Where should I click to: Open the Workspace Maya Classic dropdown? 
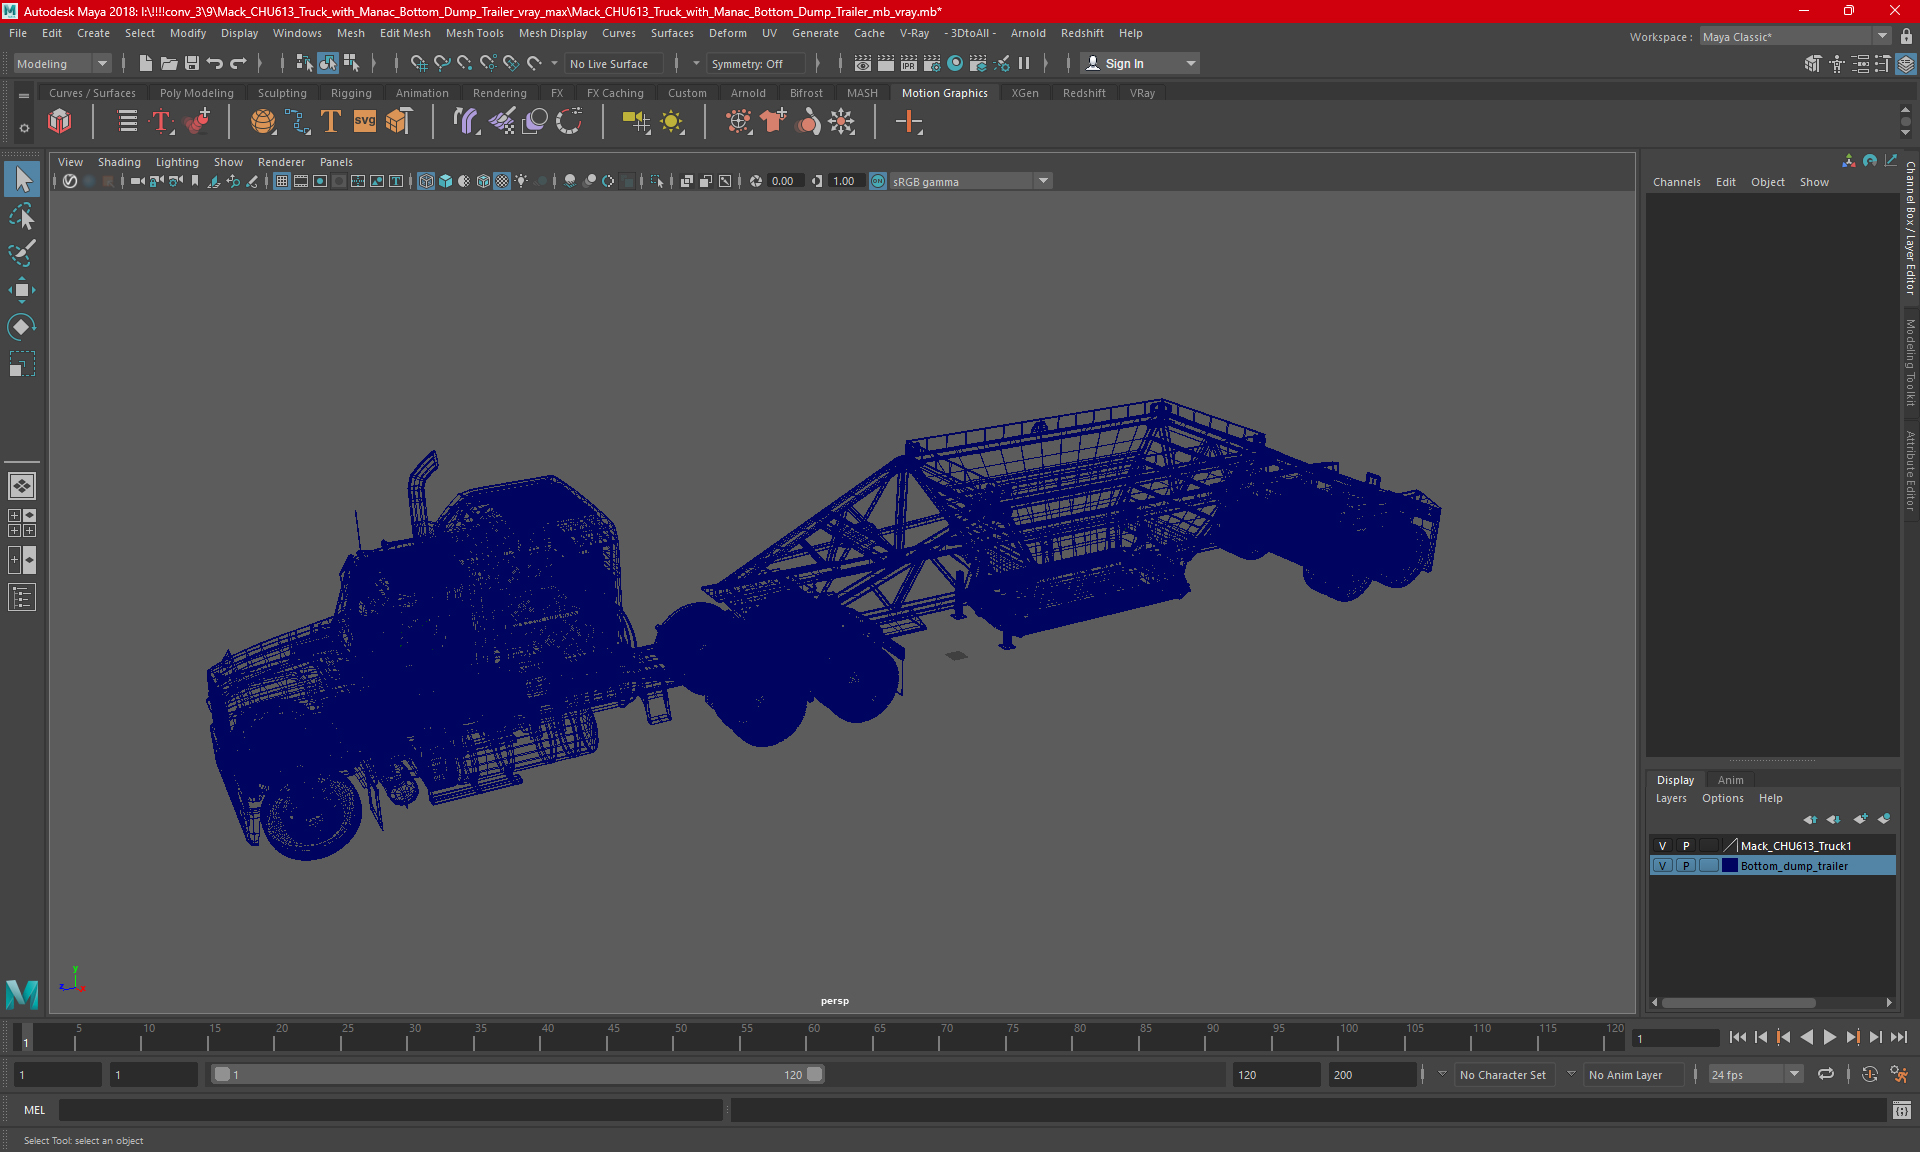[x=1795, y=36]
